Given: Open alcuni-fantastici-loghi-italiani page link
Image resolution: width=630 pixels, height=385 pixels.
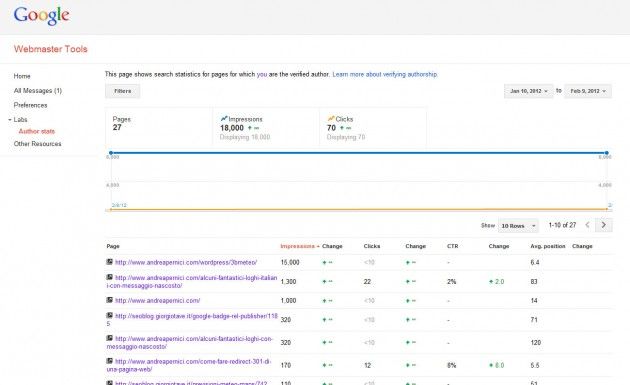Looking at the screenshot, I should point(192,282).
